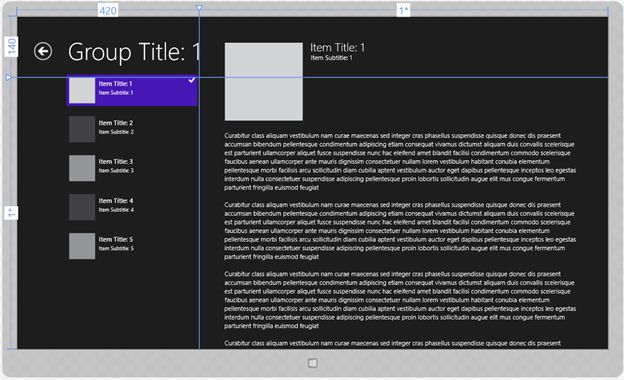Click the column gridline handle triangle at top

click(199, 8)
